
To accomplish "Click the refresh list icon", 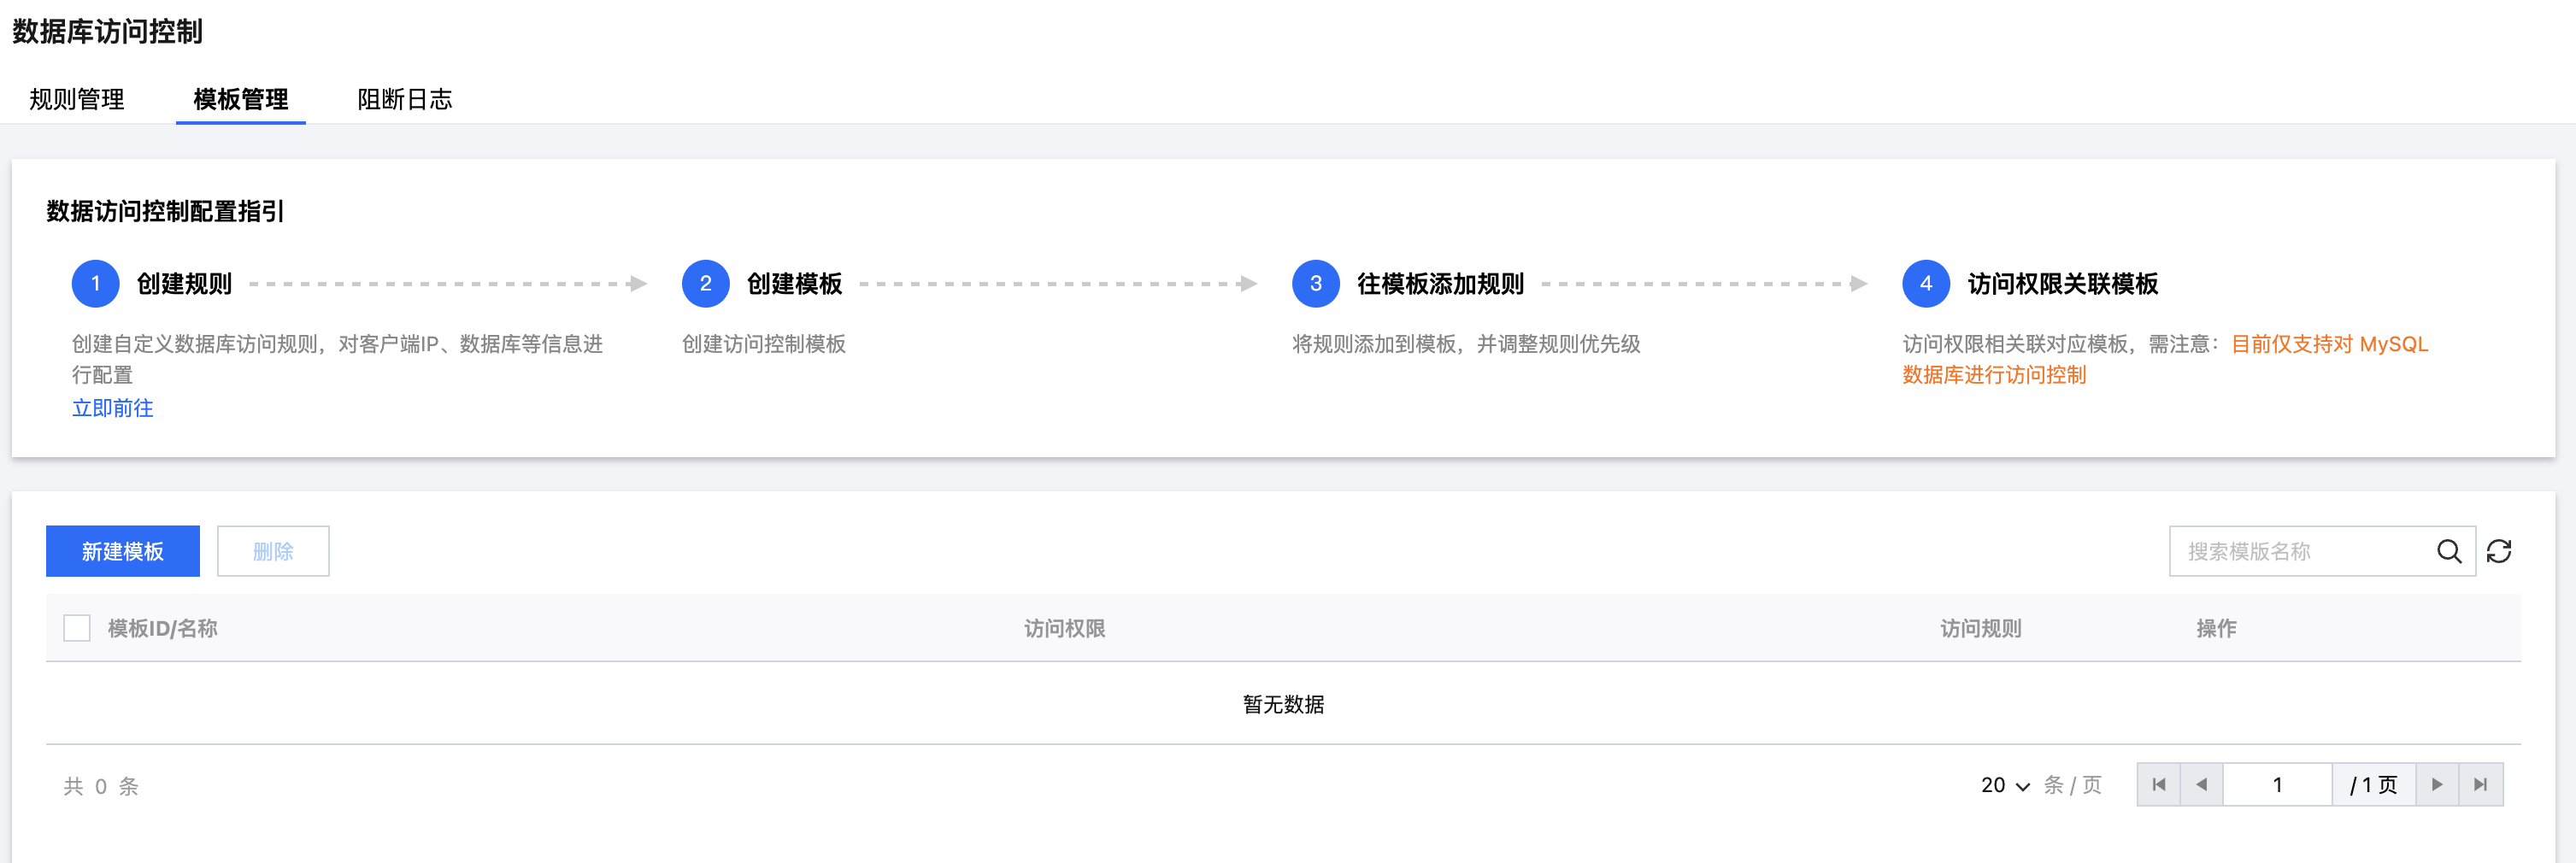I will click(x=2498, y=551).
